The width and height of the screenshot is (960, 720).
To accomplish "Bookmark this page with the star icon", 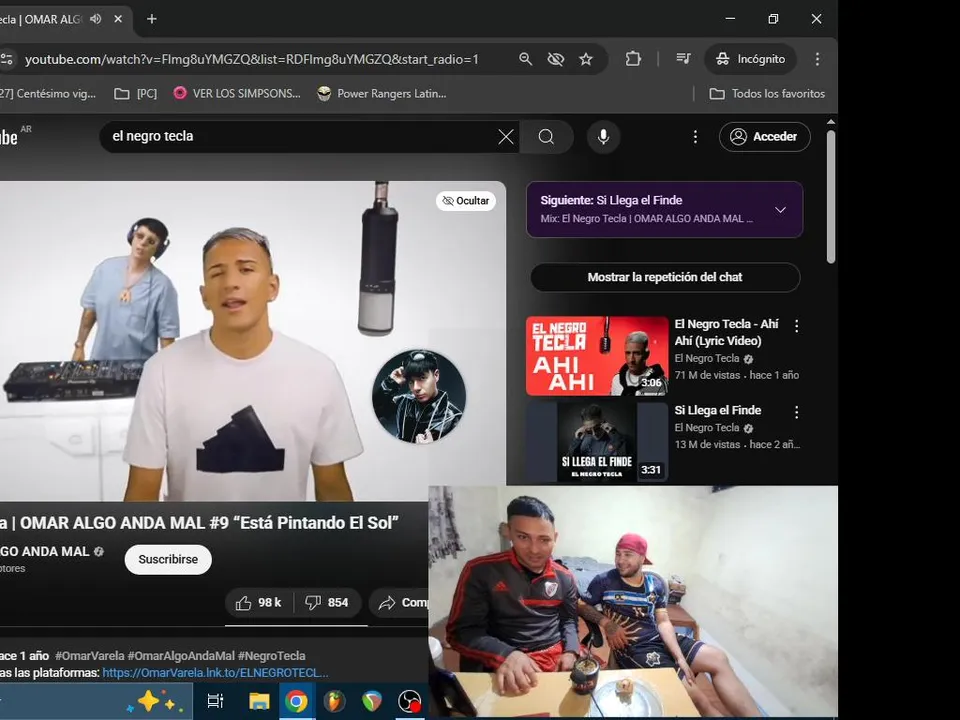I will click(586, 59).
